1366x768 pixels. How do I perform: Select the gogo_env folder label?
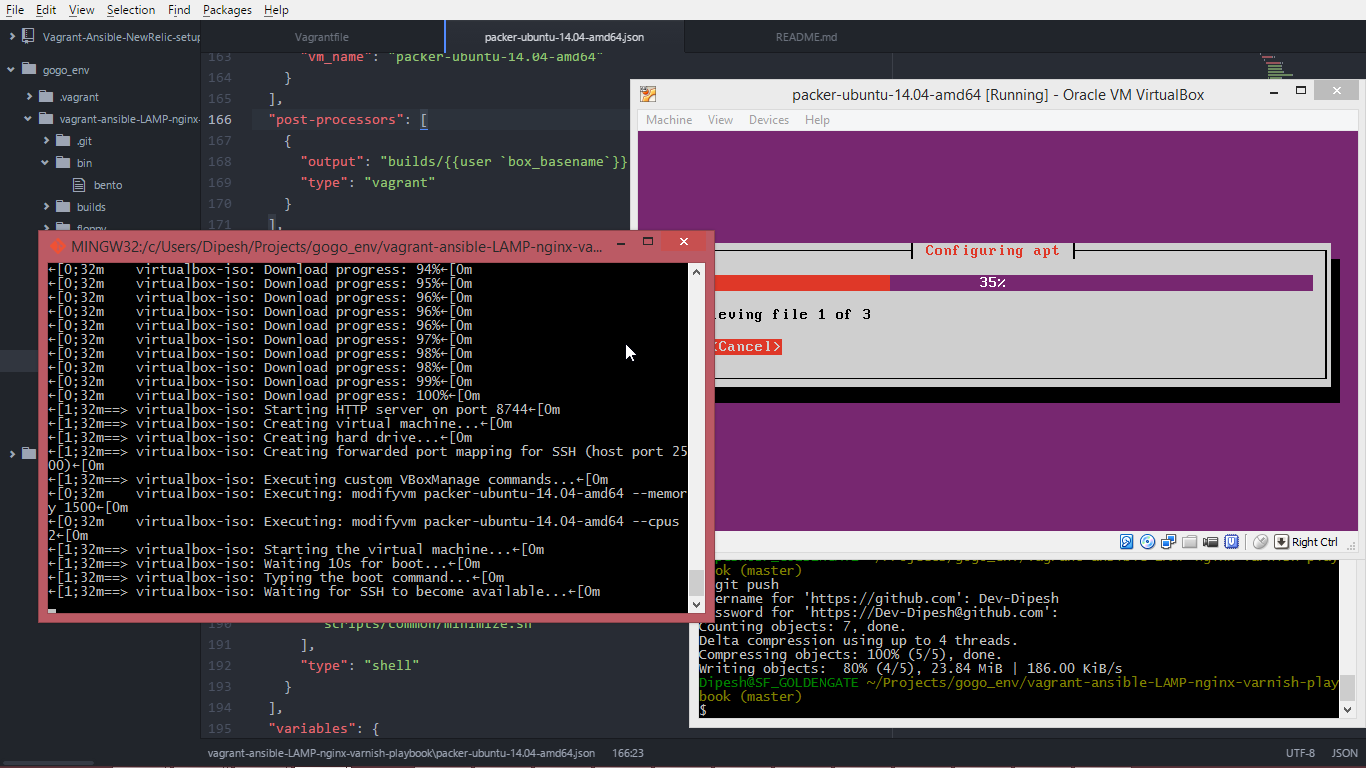pos(66,70)
